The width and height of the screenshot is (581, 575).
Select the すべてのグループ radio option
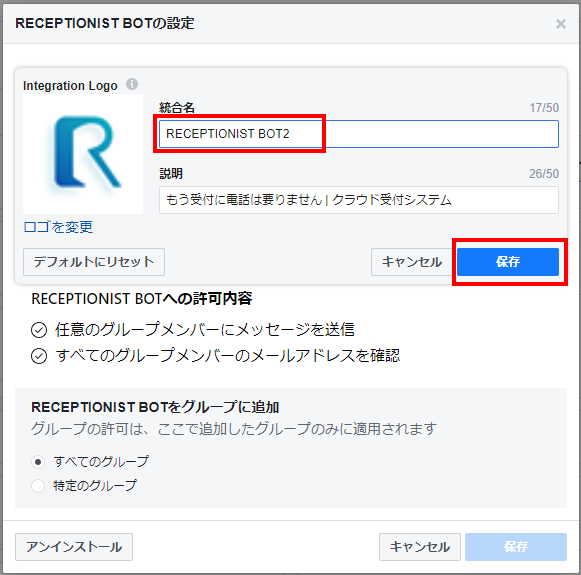click(x=38, y=462)
